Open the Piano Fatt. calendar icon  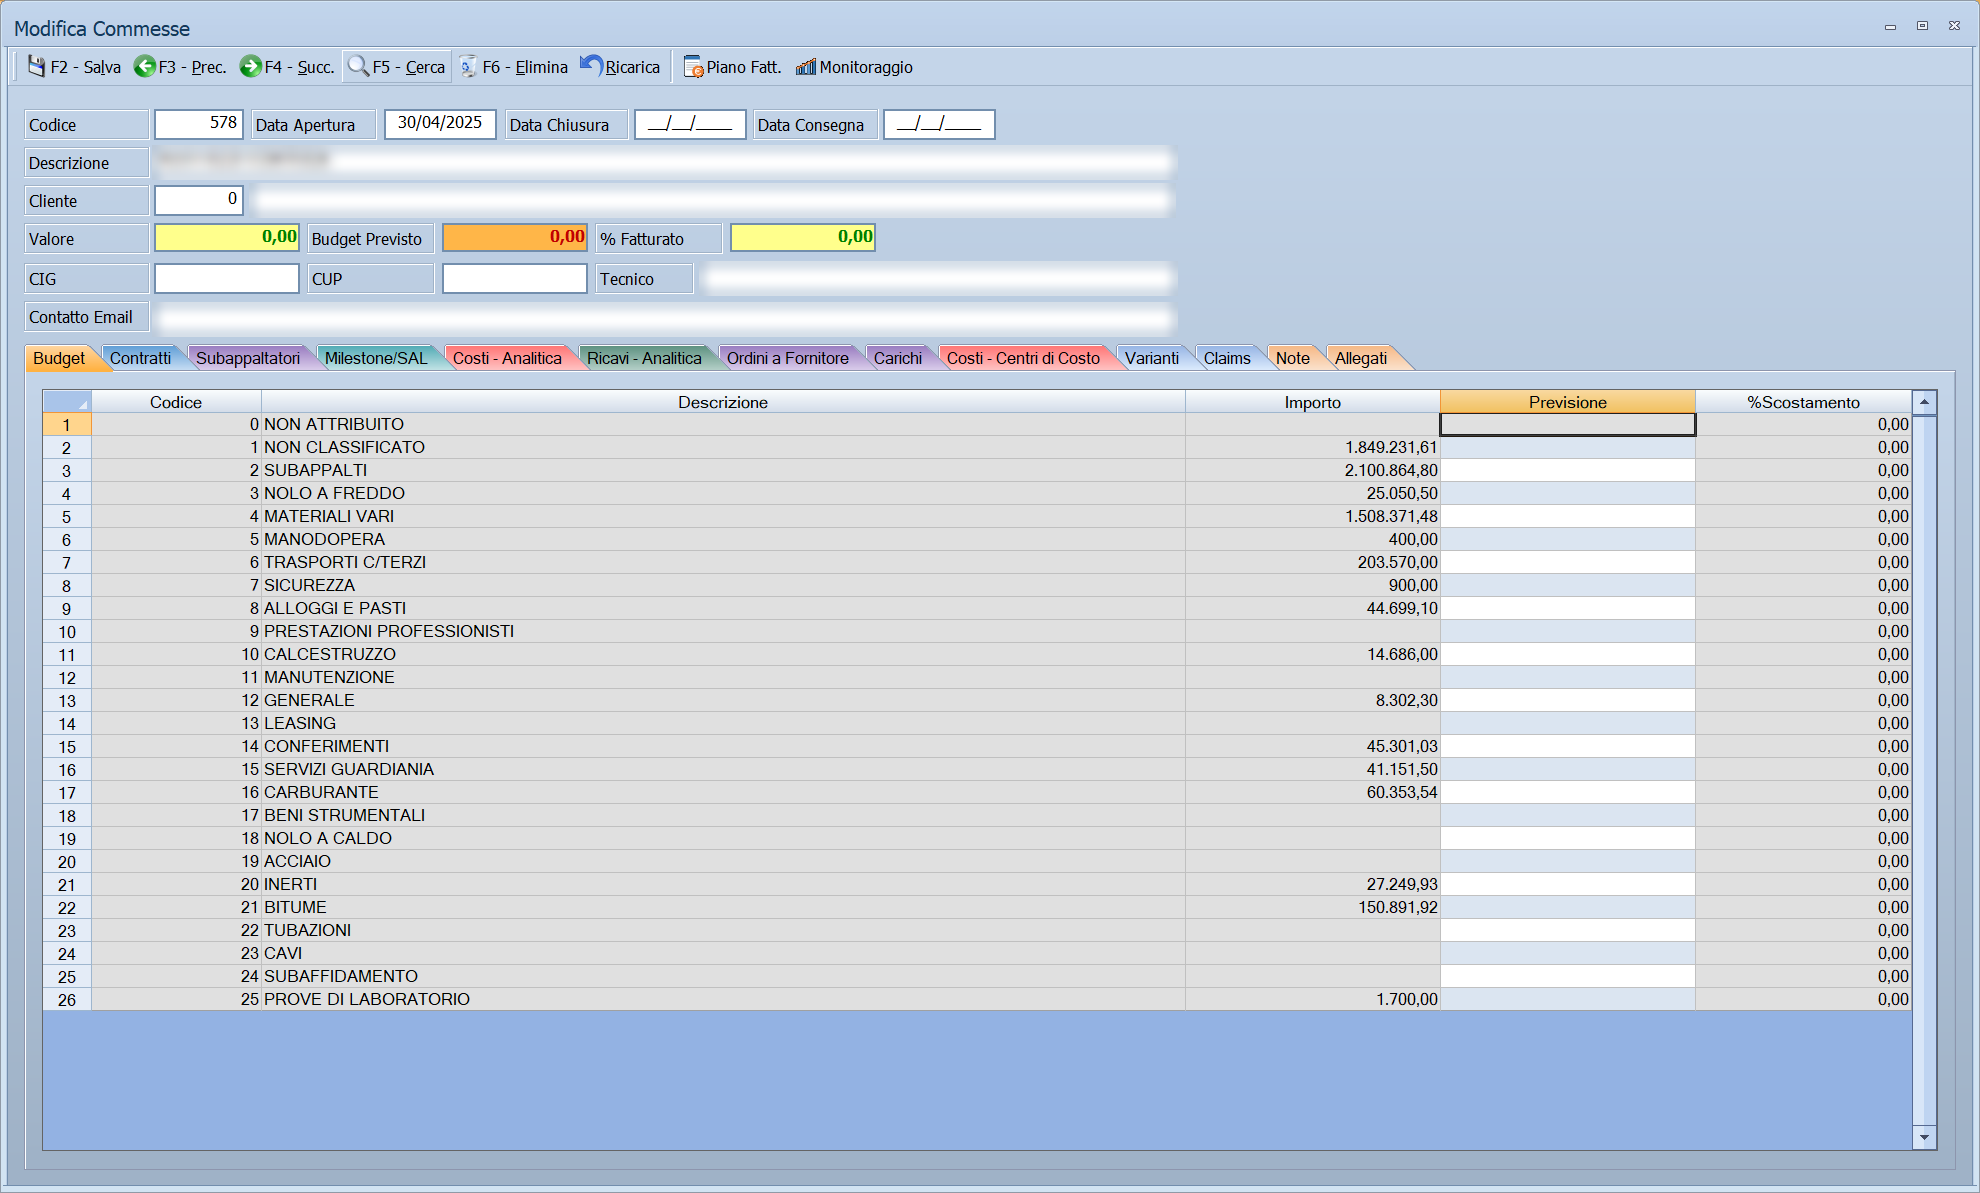click(693, 66)
